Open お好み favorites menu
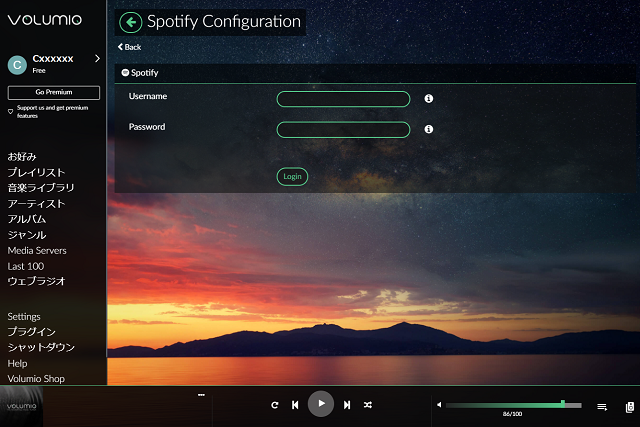Screen dimensions: 640x427 click(22, 156)
